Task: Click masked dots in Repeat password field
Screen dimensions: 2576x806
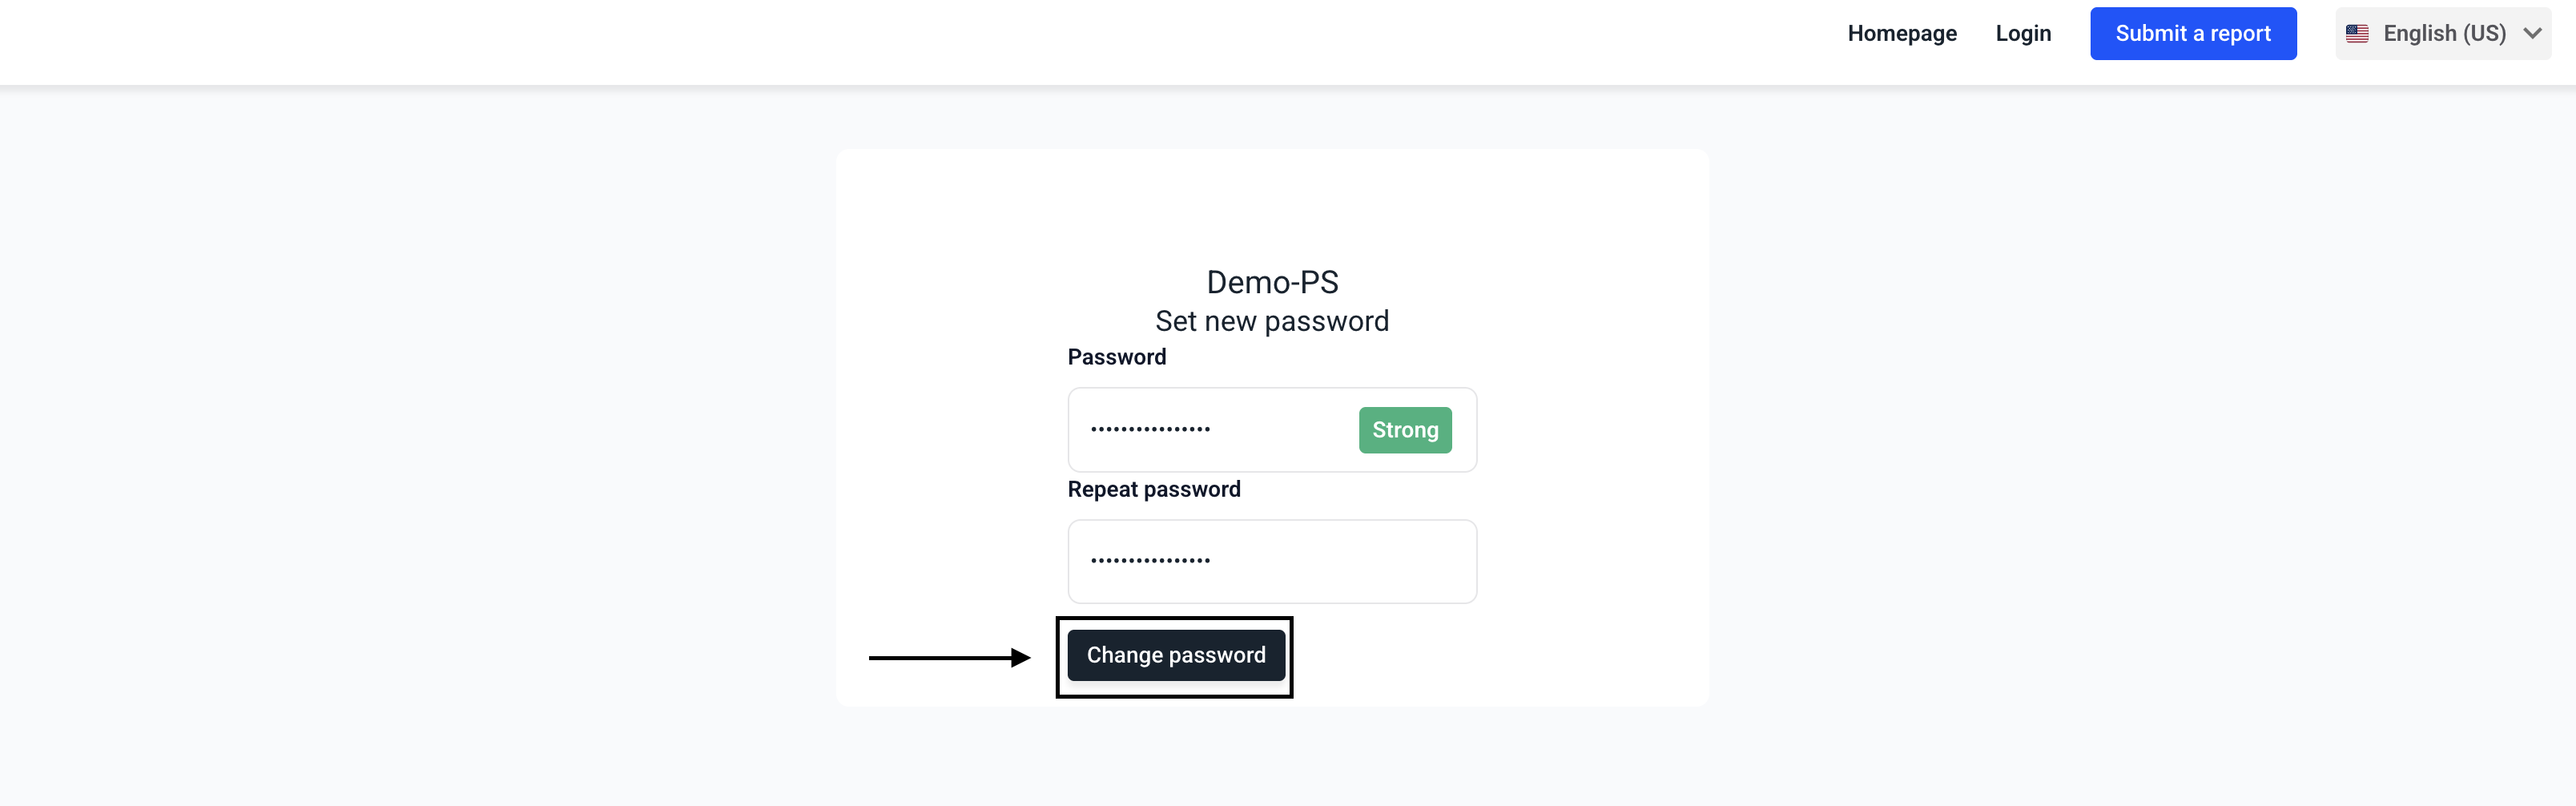Action: pos(1150,561)
